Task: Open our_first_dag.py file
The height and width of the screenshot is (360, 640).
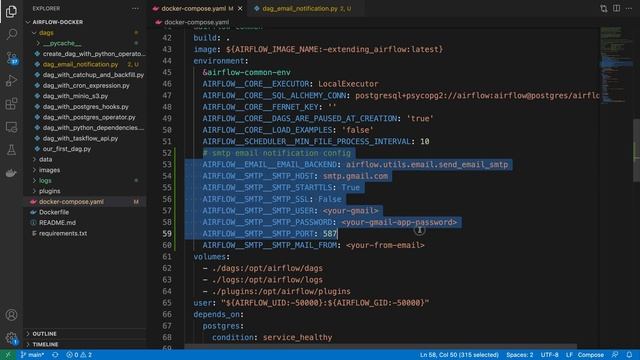Action: pyautogui.click(x=67, y=149)
